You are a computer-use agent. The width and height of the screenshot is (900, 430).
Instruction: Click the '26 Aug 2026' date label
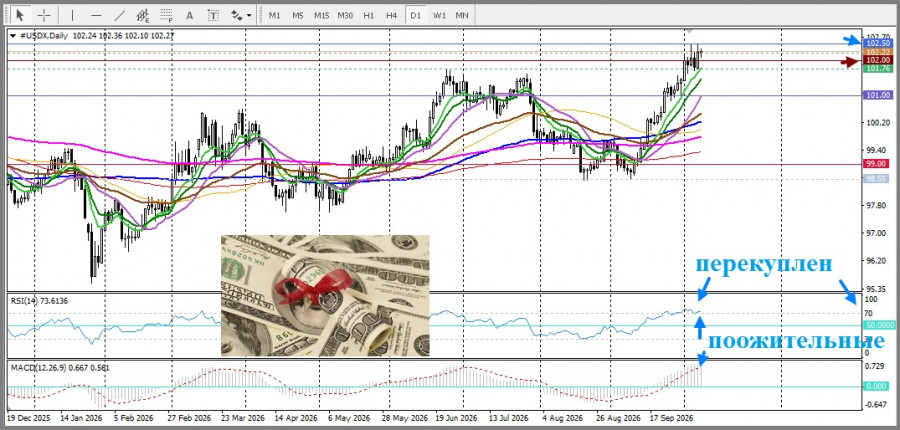[617, 418]
